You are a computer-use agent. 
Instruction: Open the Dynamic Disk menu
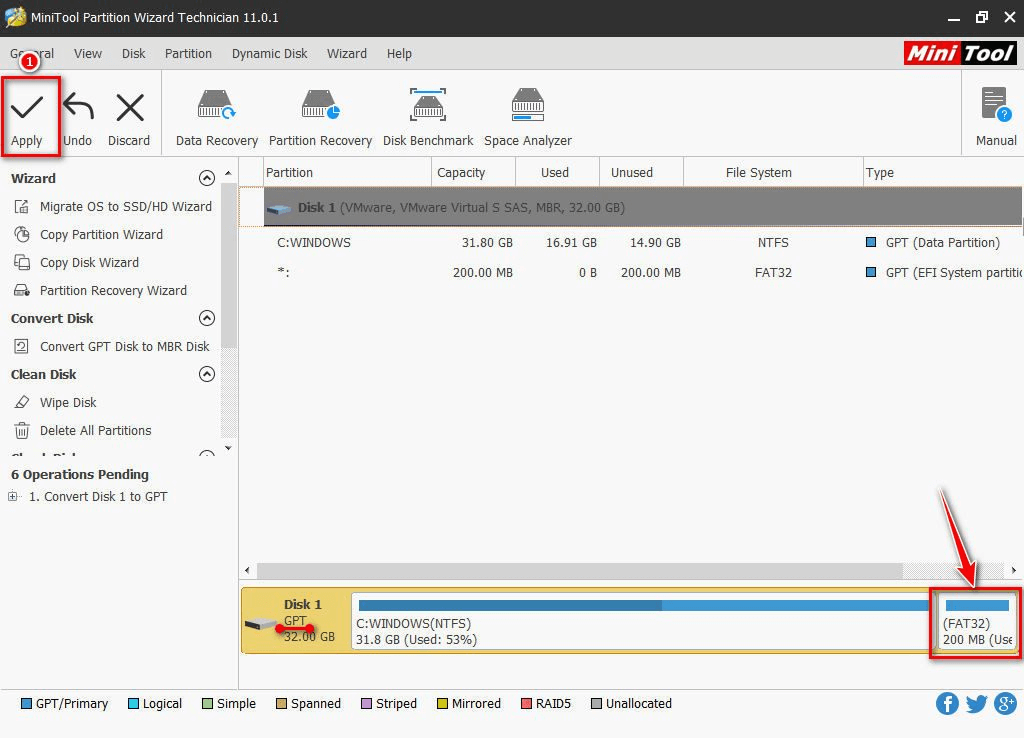click(269, 54)
